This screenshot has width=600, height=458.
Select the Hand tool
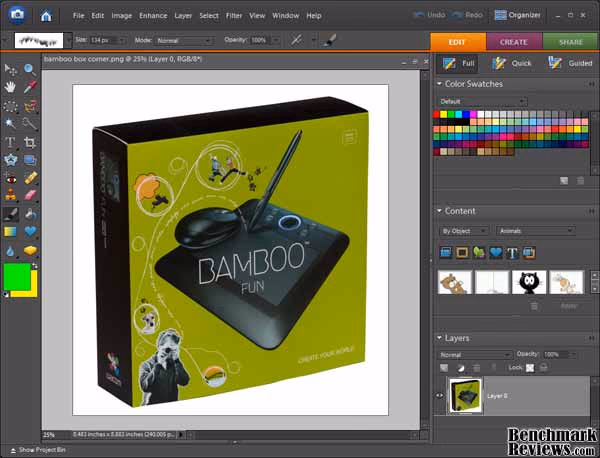point(10,87)
